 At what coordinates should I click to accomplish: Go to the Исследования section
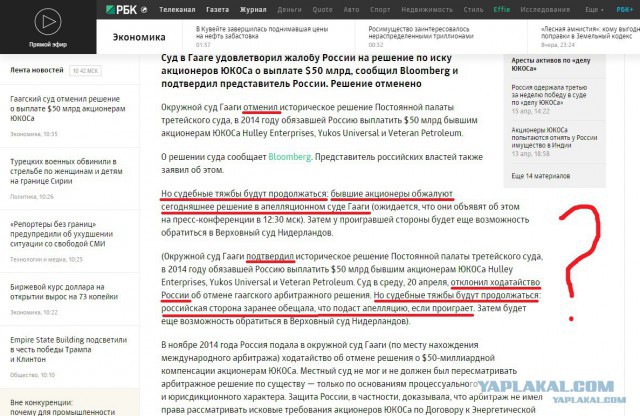tap(545, 9)
